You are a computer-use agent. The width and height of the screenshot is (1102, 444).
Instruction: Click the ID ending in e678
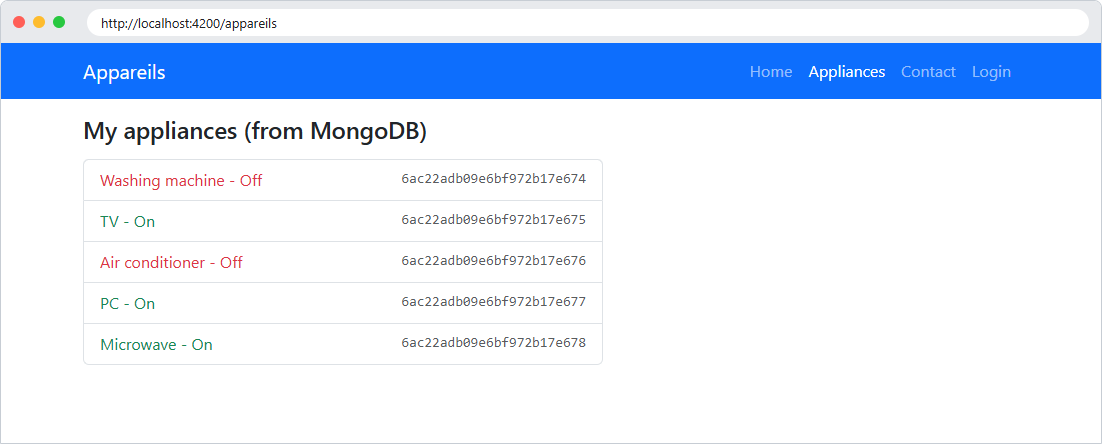point(493,343)
